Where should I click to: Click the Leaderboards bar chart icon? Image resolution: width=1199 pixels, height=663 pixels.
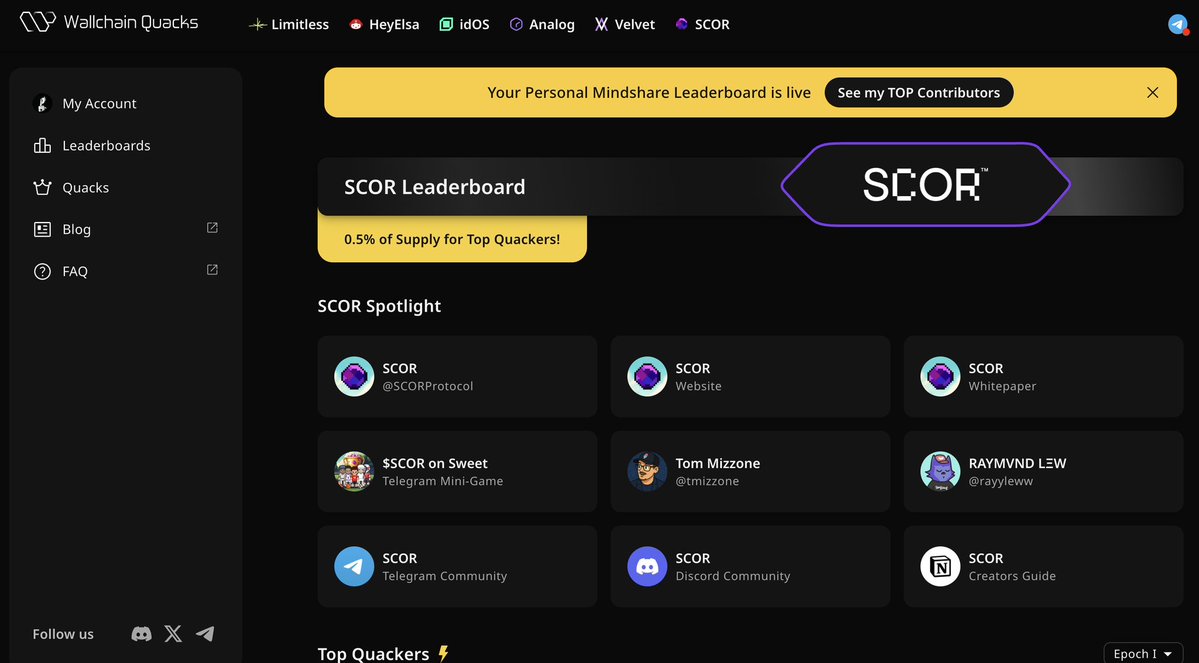pos(42,145)
